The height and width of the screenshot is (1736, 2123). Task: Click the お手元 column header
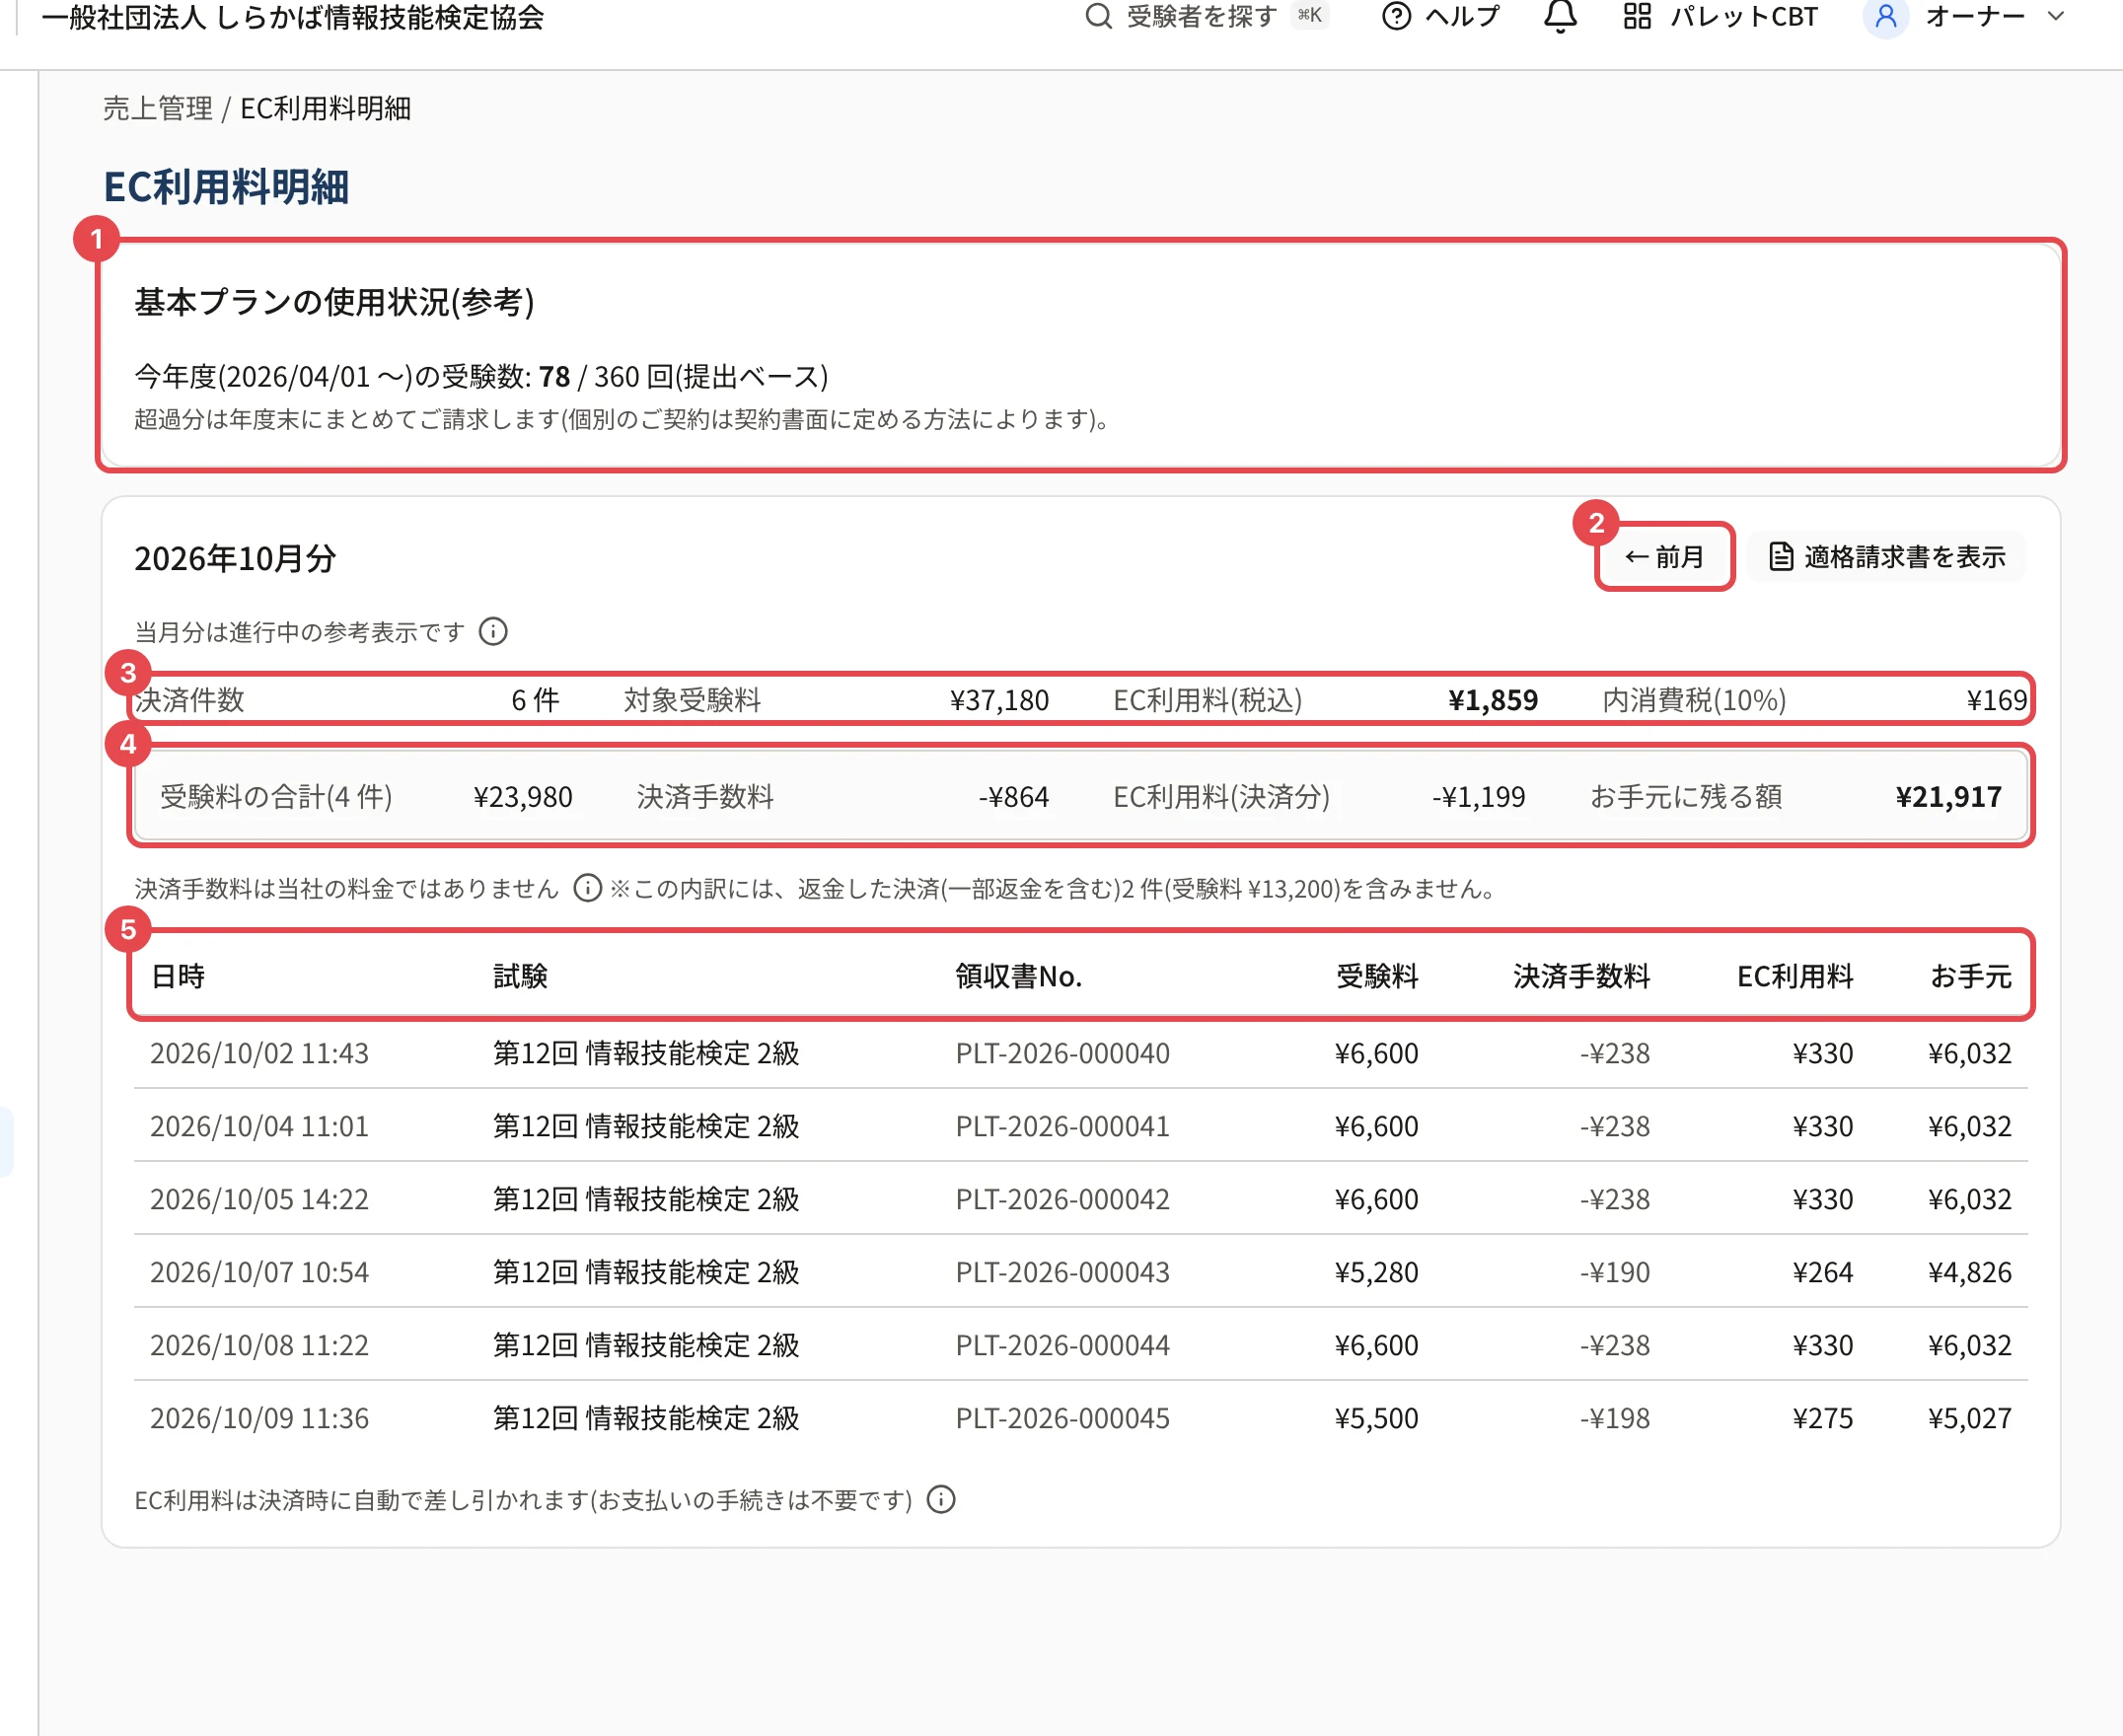coord(1971,976)
